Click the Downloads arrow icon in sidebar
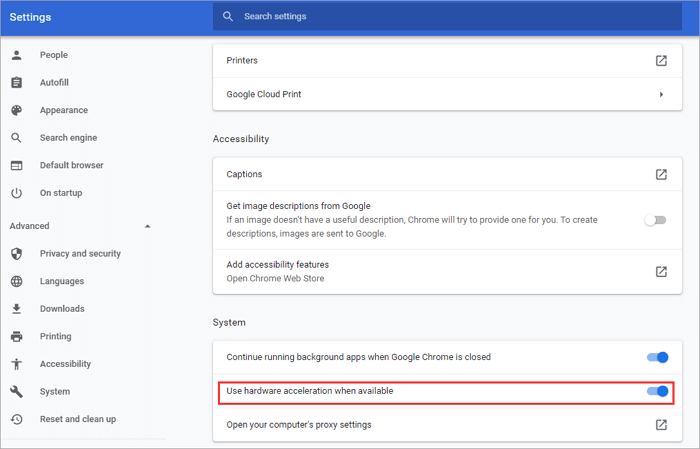Image resolution: width=700 pixels, height=449 pixels. 17,309
